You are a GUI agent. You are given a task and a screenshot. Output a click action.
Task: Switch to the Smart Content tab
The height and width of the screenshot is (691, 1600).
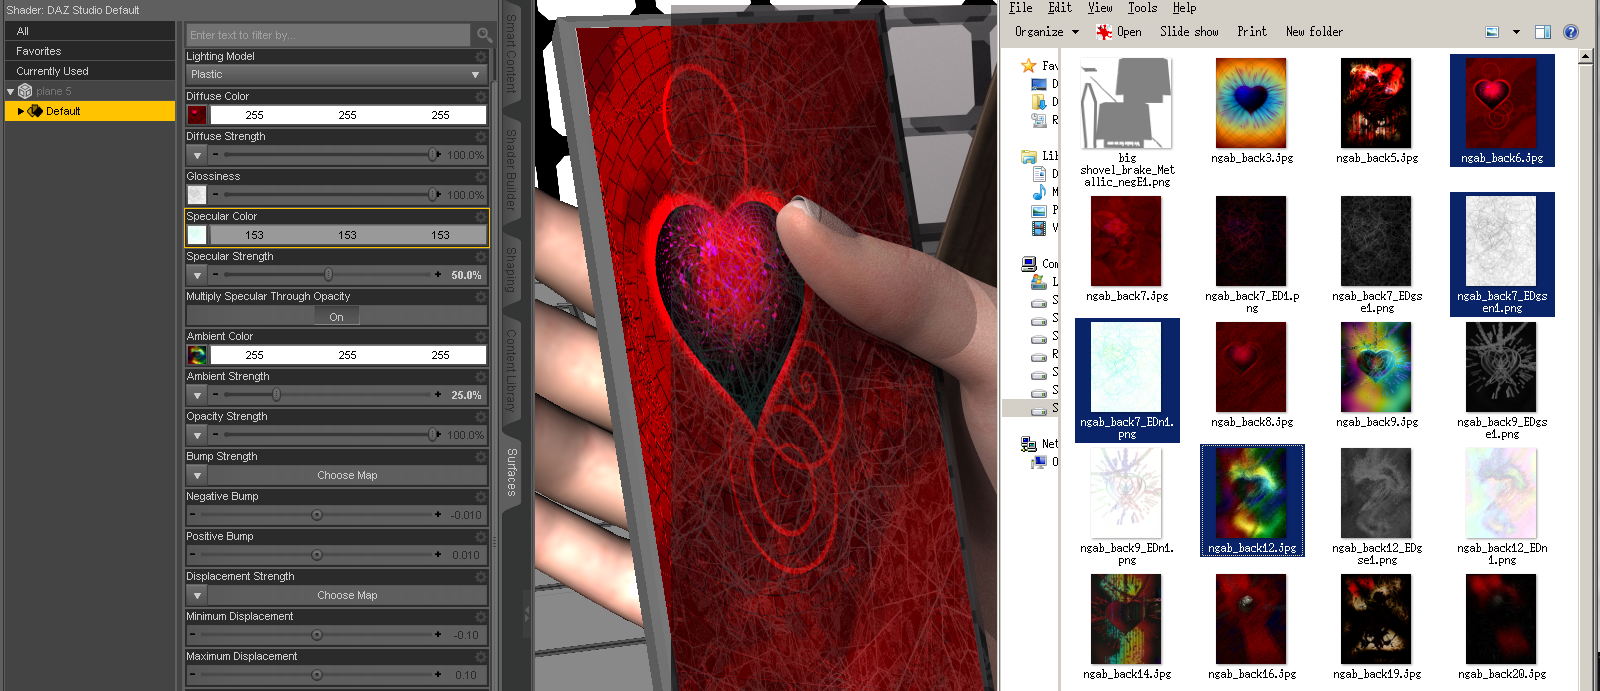(511, 52)
